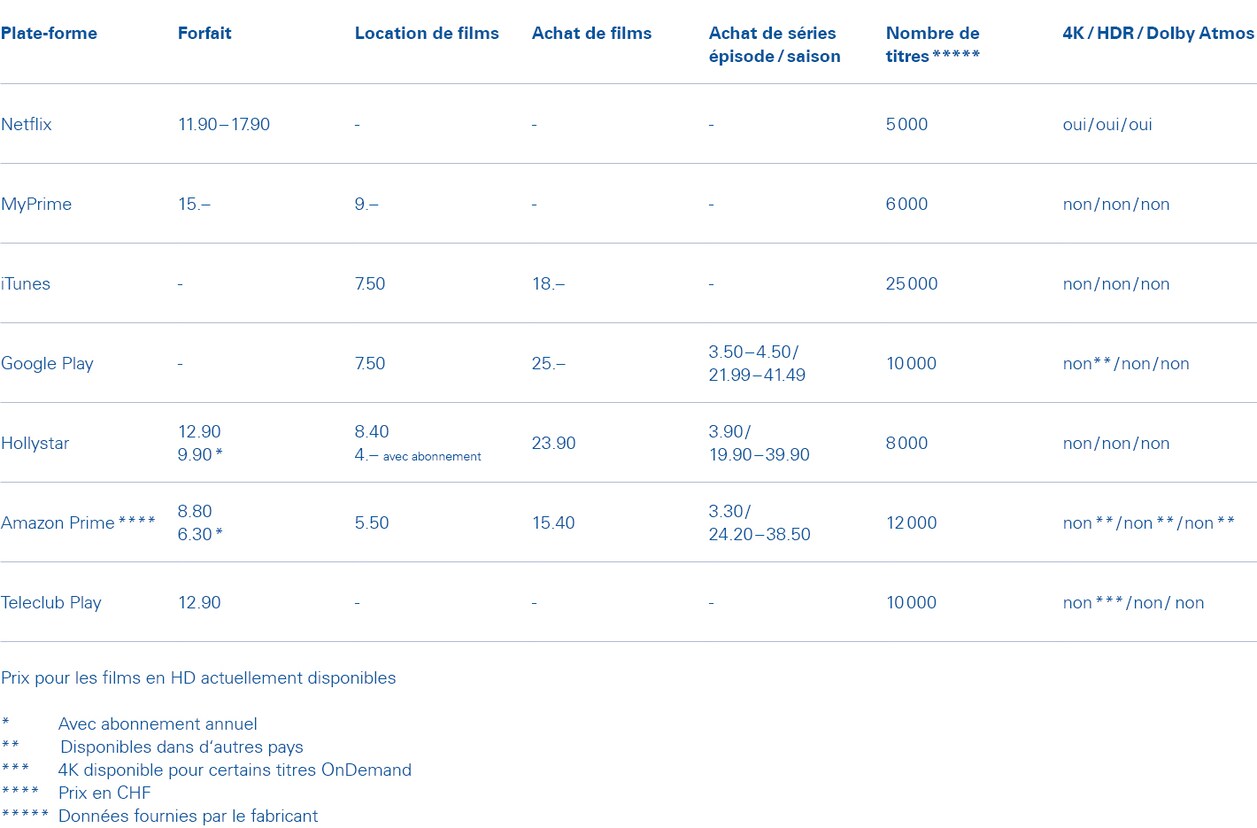
Task: Select the Google Play row label
Action: coord(47,363)
